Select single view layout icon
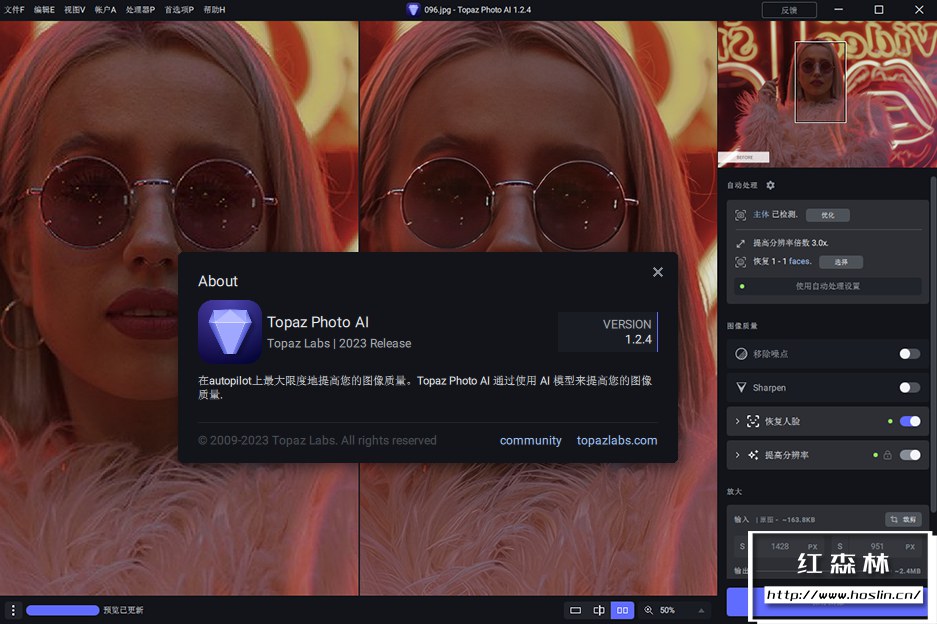937x624 pixels. 575,610
